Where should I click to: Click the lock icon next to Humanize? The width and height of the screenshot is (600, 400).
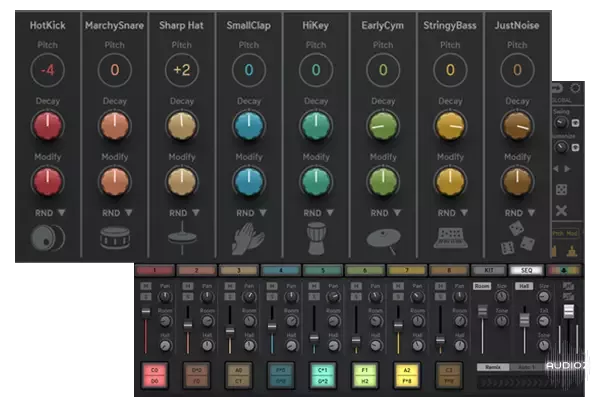coord(575,147)
